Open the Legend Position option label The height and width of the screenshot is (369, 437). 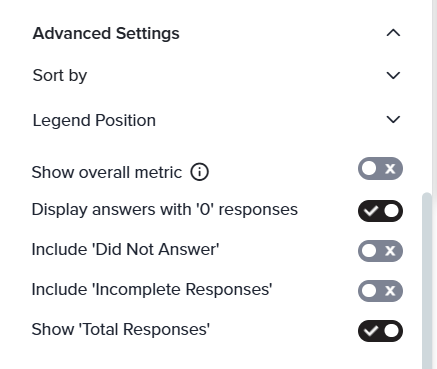coord(94,120)
